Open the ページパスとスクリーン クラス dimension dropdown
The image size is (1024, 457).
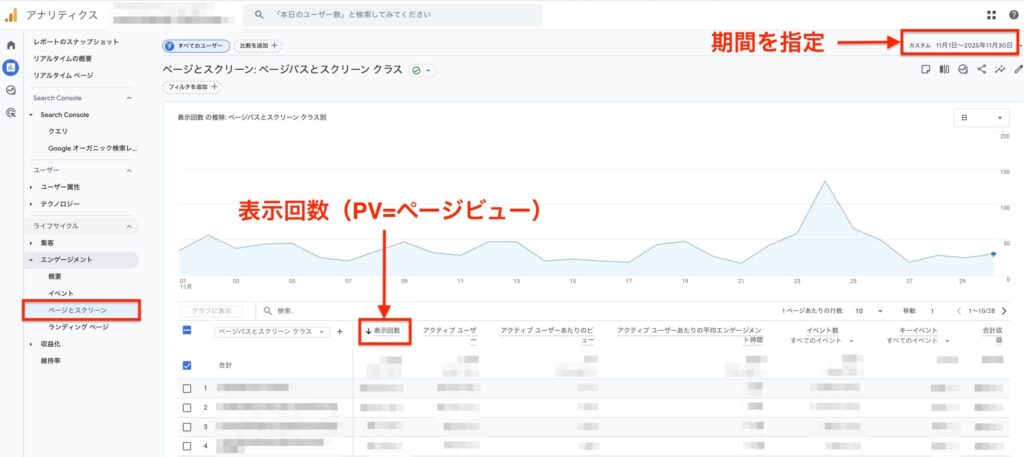coord(272,331)
